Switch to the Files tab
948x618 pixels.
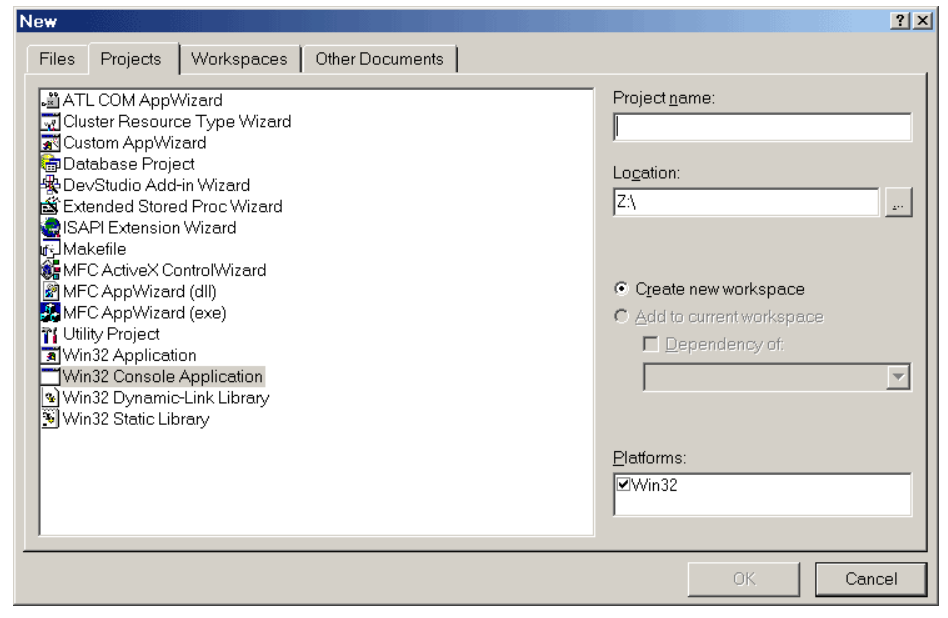57,59
